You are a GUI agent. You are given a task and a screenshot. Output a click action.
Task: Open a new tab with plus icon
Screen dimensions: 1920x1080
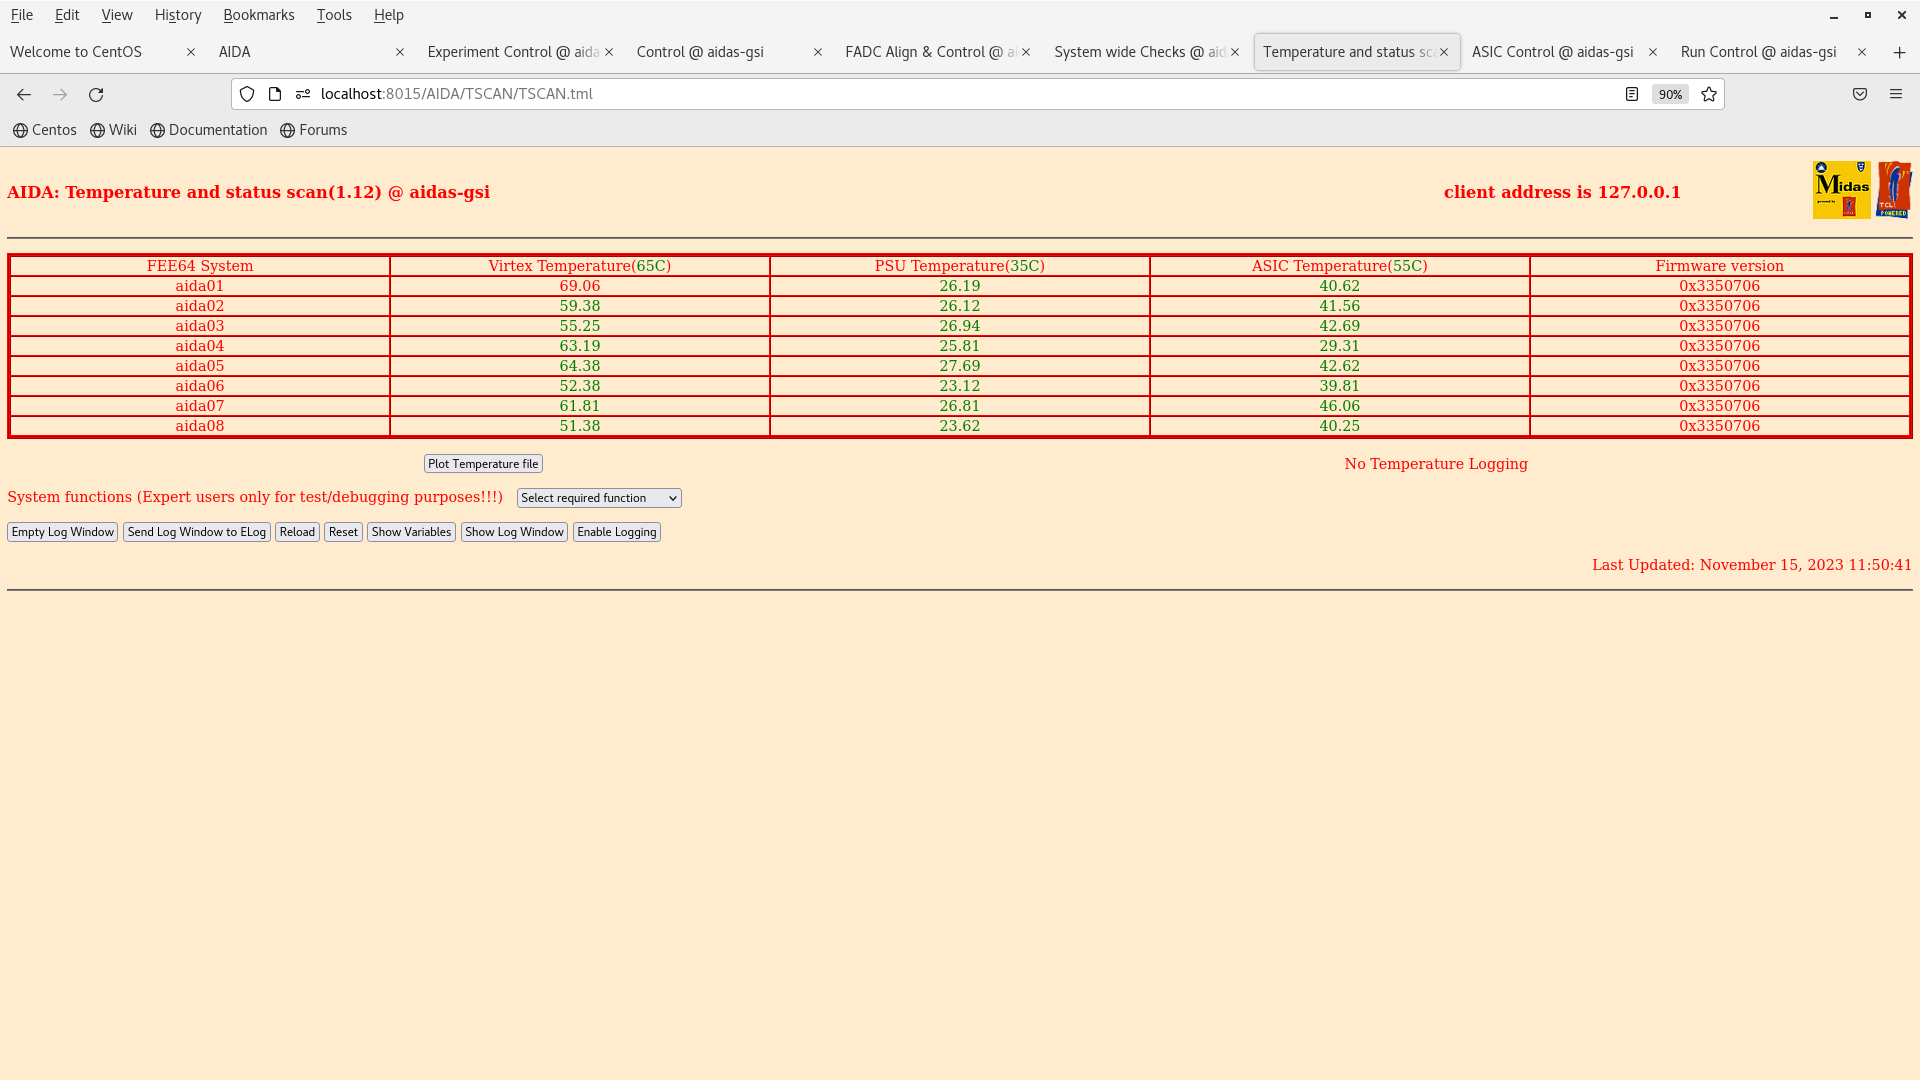[1899, 52]
